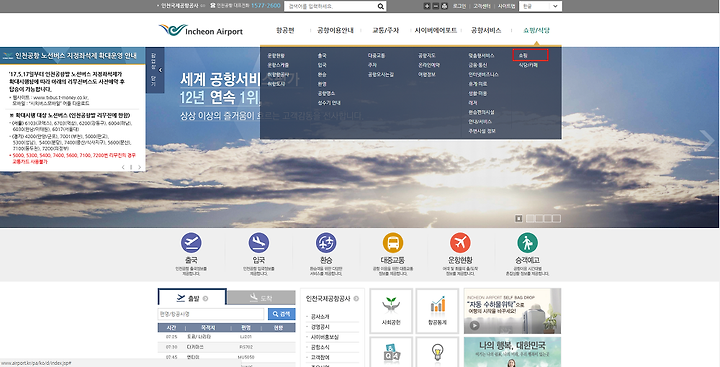
Task: Open the 대중교통 bus circle icon
Action: tap(393, 243)
